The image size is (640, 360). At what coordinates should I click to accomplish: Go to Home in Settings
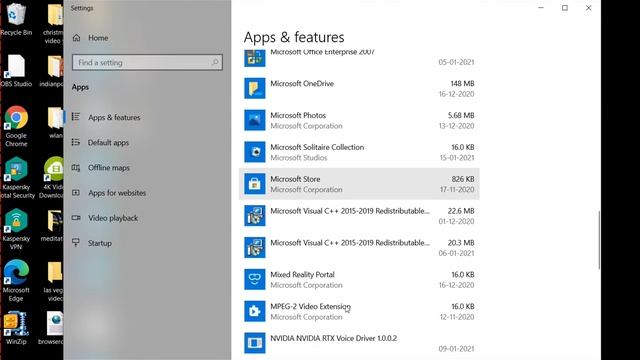click(x=98, y=38)
